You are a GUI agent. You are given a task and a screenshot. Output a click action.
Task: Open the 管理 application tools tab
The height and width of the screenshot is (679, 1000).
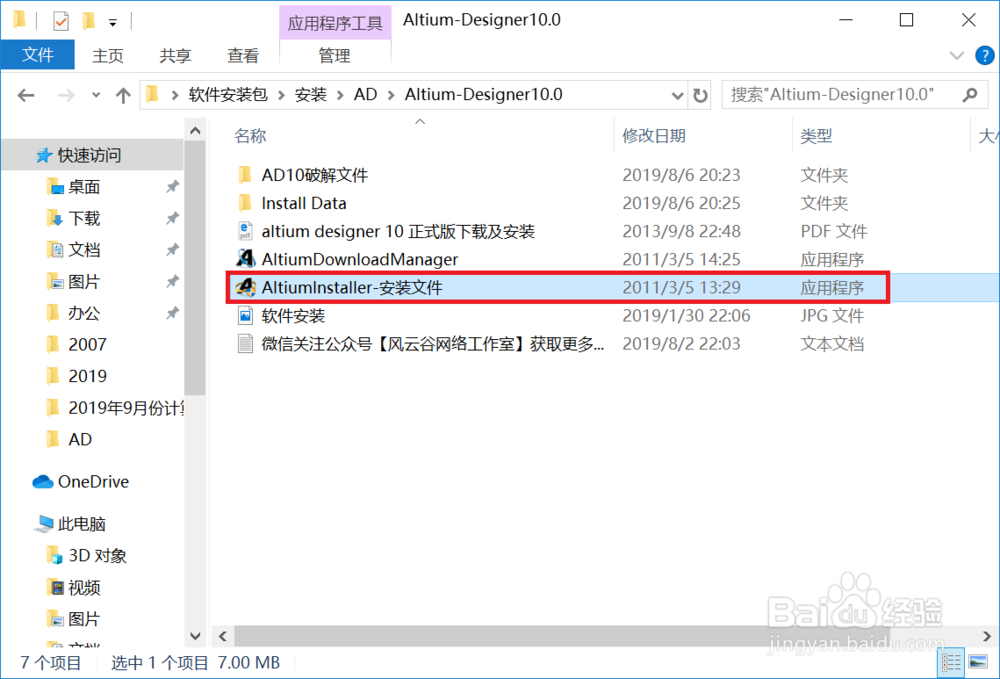click(x=335, y=55)
